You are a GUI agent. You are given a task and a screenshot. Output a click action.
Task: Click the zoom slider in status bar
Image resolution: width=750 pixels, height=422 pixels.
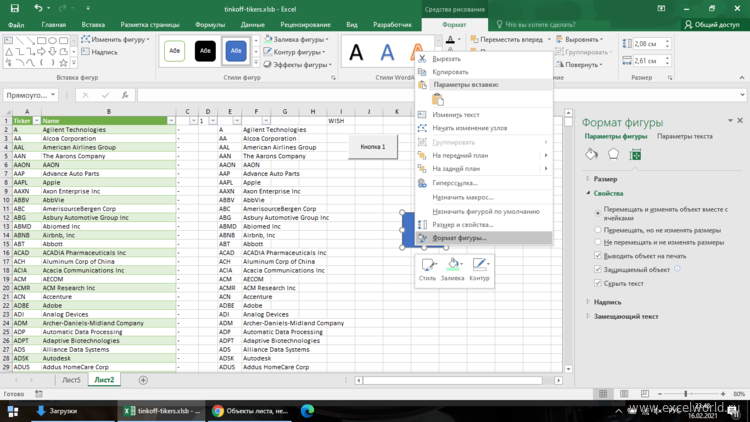point(685,394)
